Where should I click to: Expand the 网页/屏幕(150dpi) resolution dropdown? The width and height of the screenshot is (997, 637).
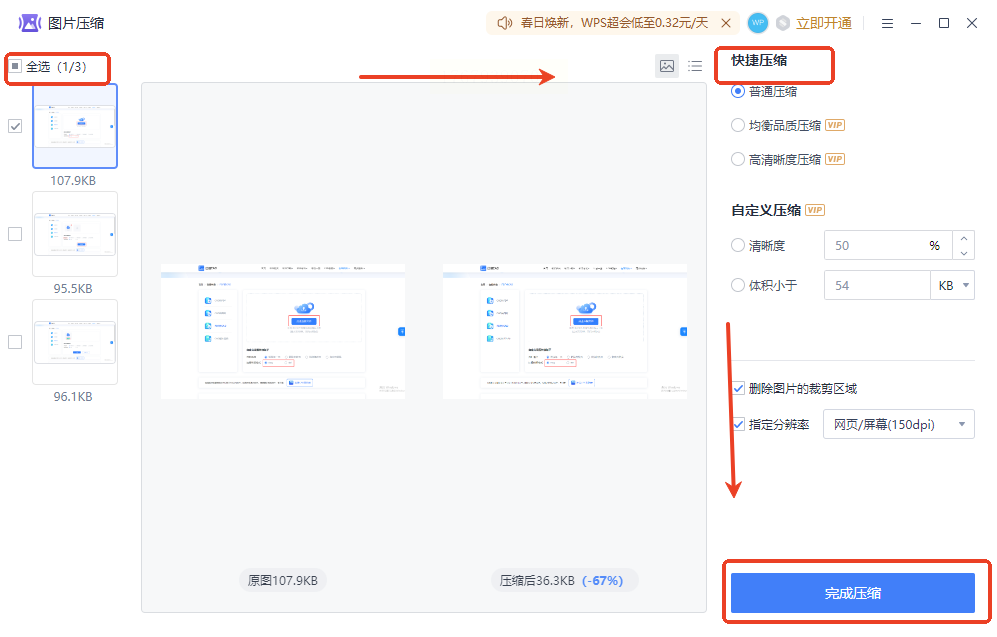tap(899, 424)
